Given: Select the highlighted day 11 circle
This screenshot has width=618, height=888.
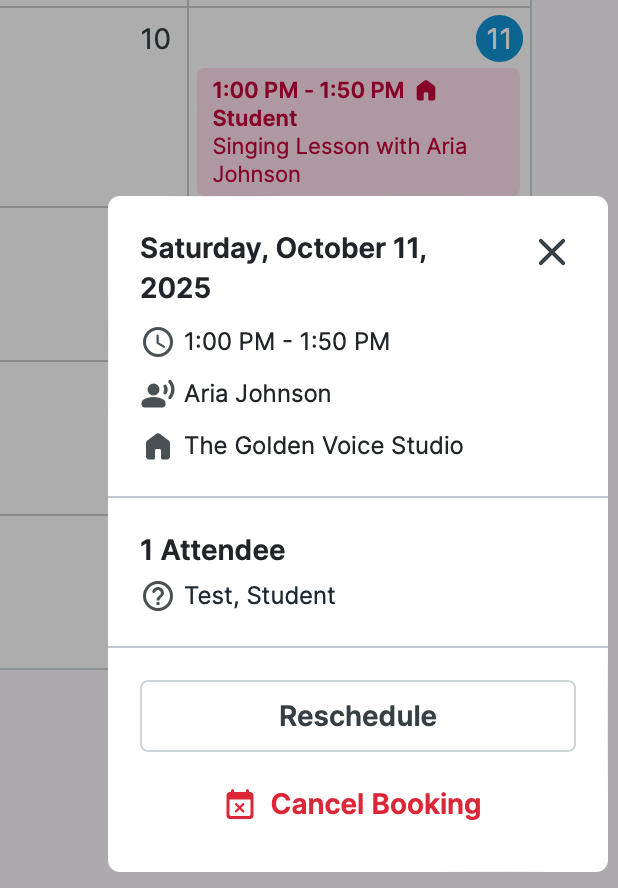Looking at the screenshot, I should (499, 40).
